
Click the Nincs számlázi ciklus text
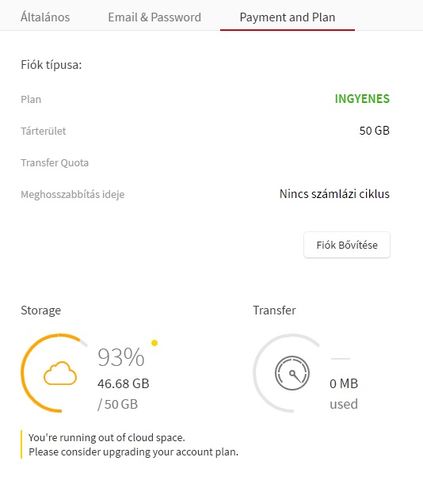tap(334, 194)
